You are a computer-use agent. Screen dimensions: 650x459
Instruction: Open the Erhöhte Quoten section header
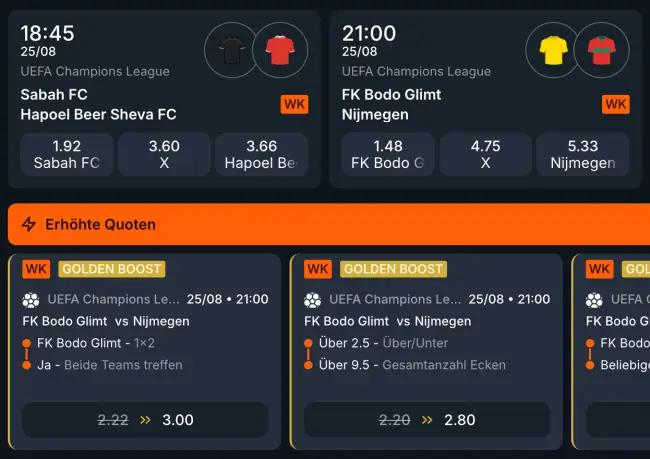(x=329, y=224)
